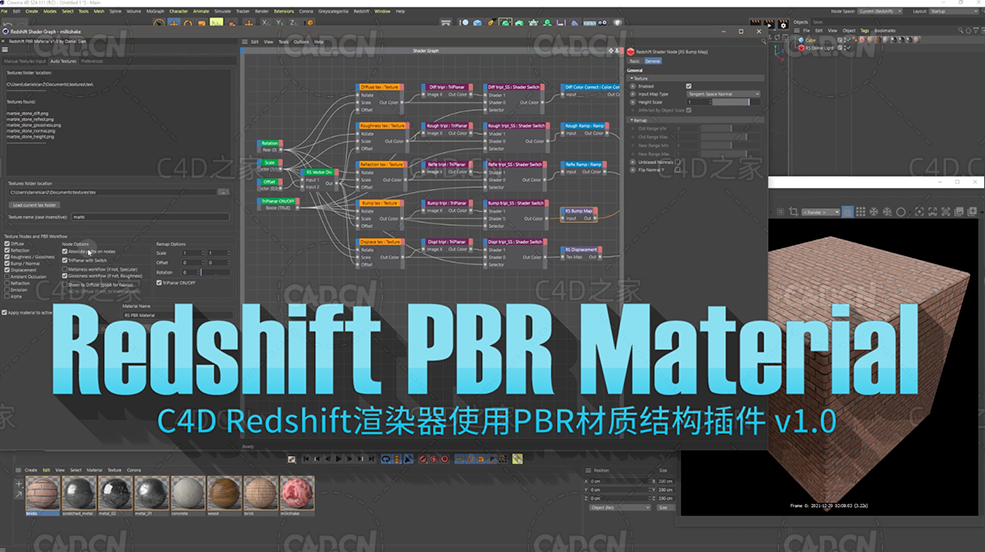This screenshot has height=552, width=985.
Task: Uncheck the Diffuse texture checkbox
Action: pyautogui.click(x=6, y=244)
